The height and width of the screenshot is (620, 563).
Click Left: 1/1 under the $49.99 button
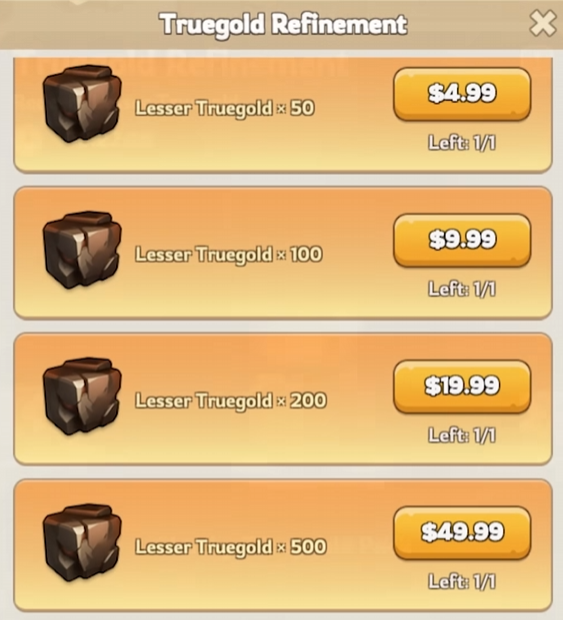[x=462, y=582]
